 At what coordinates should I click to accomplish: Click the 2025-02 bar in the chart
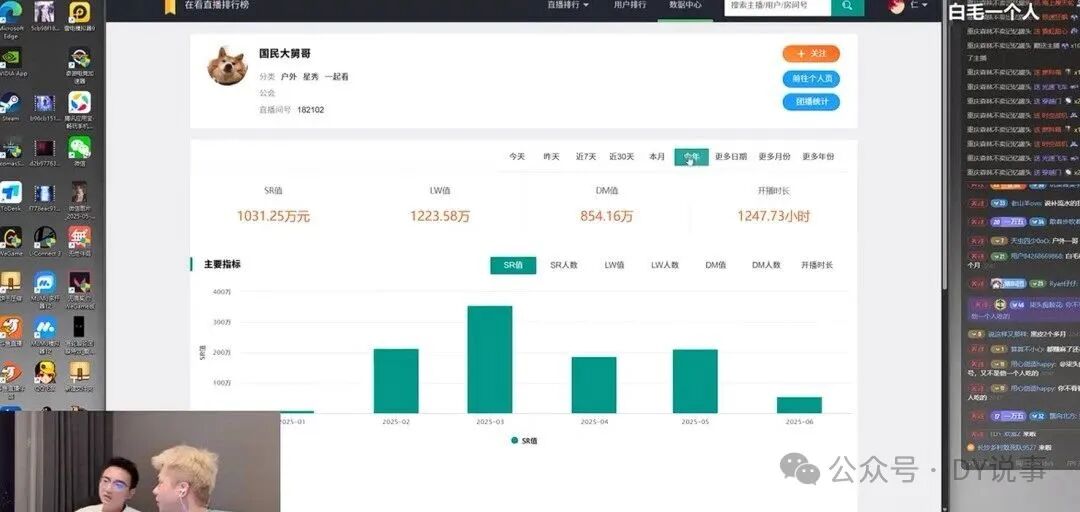(396, 381)
